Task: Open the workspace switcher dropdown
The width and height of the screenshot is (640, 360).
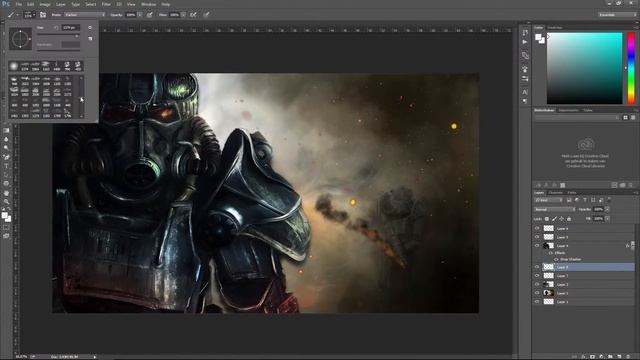Action: pos(618,15)
